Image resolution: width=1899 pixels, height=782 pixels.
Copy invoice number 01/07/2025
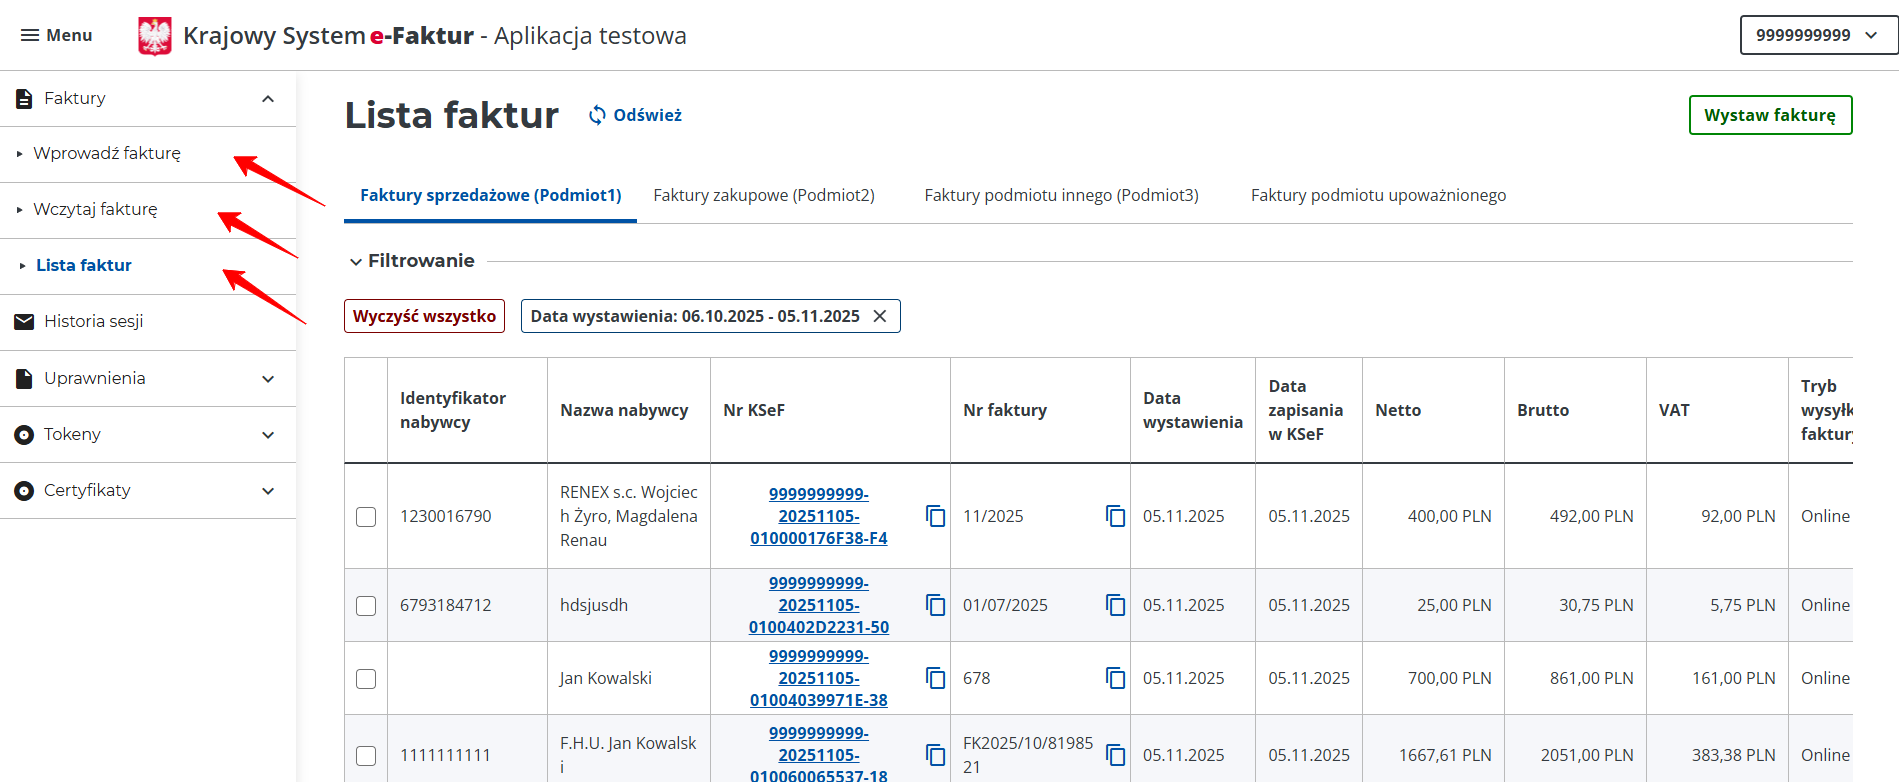1115,605
